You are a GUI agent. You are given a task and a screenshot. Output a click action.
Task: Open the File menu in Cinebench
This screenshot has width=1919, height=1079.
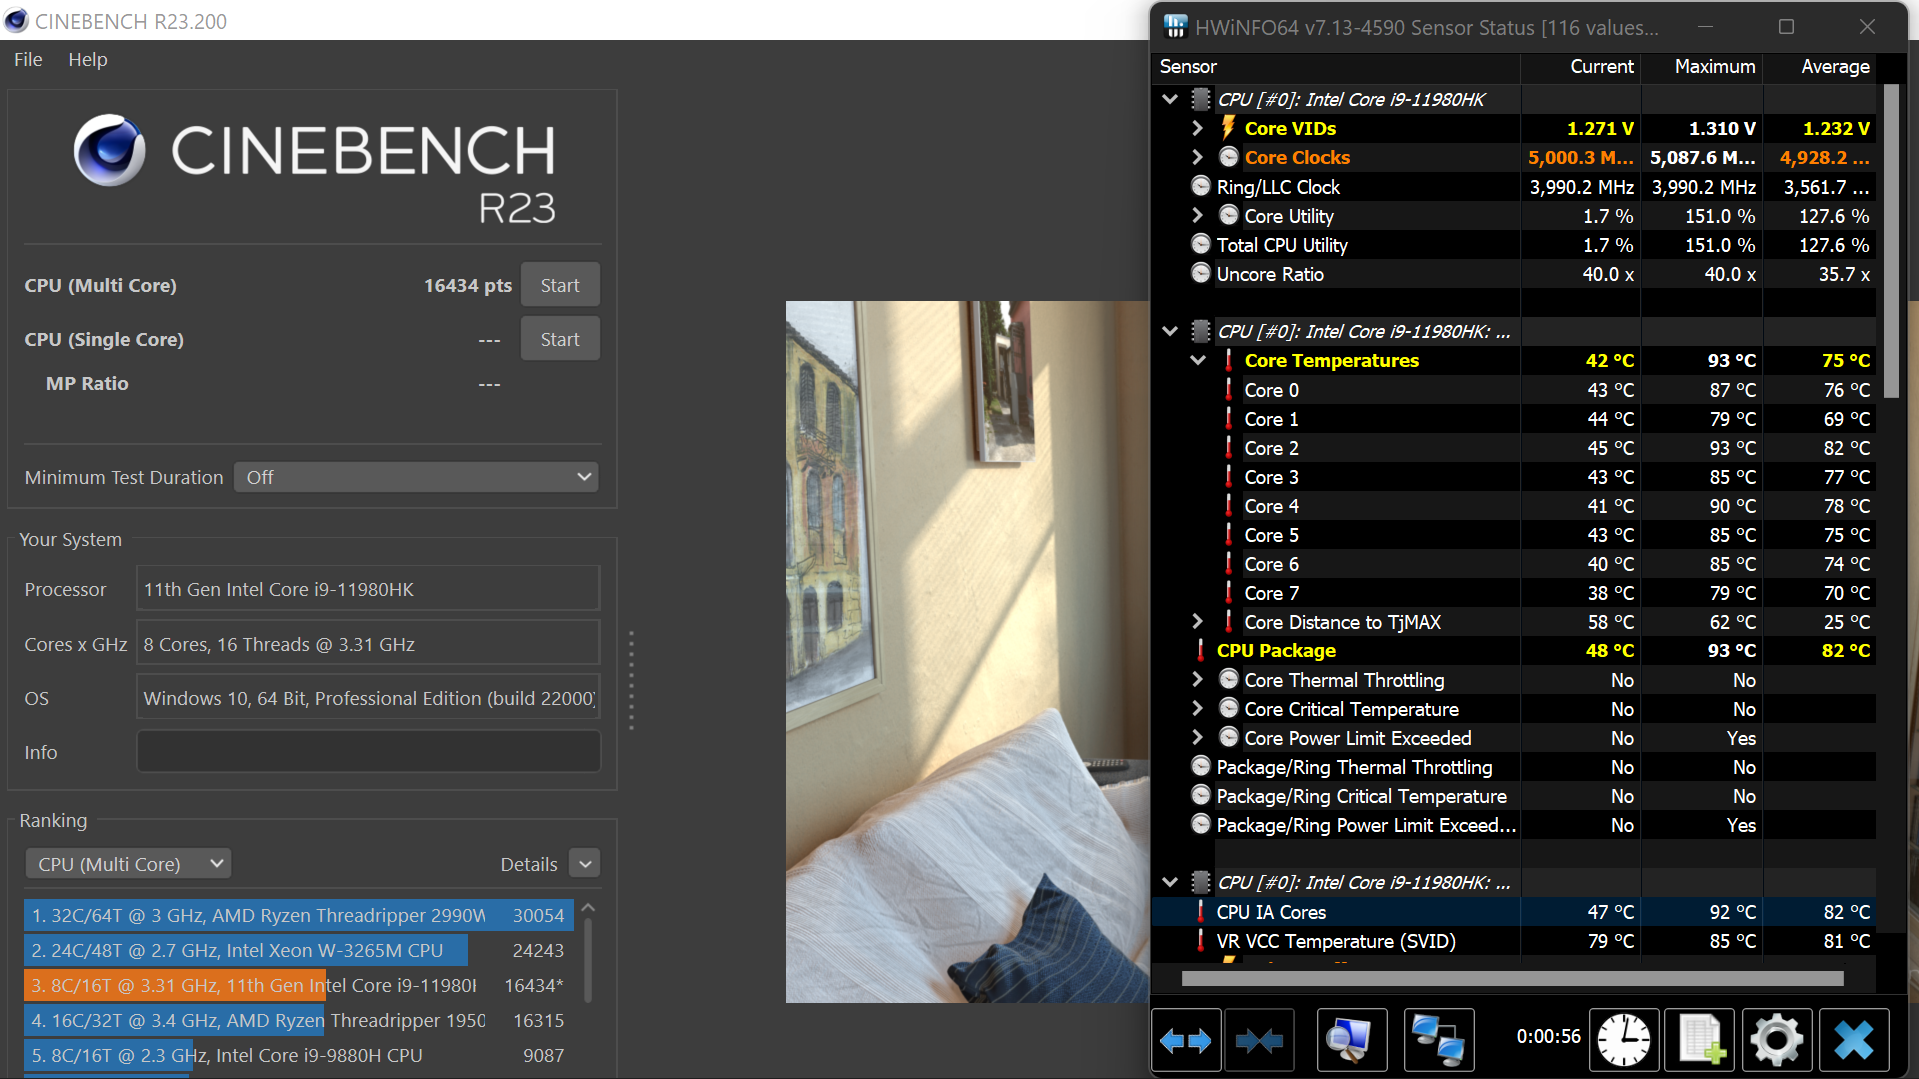(28, 59)
